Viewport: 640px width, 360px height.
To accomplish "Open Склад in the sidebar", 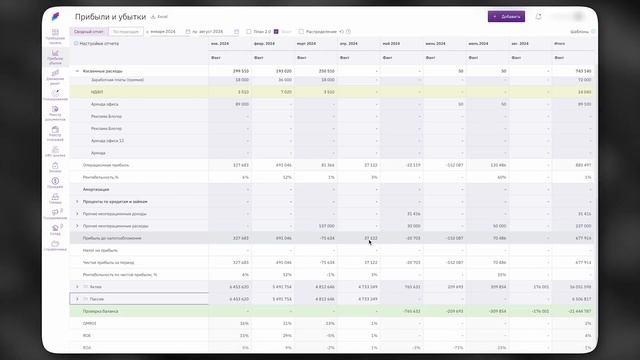I will pyautogui.click(x=55, y=229).
